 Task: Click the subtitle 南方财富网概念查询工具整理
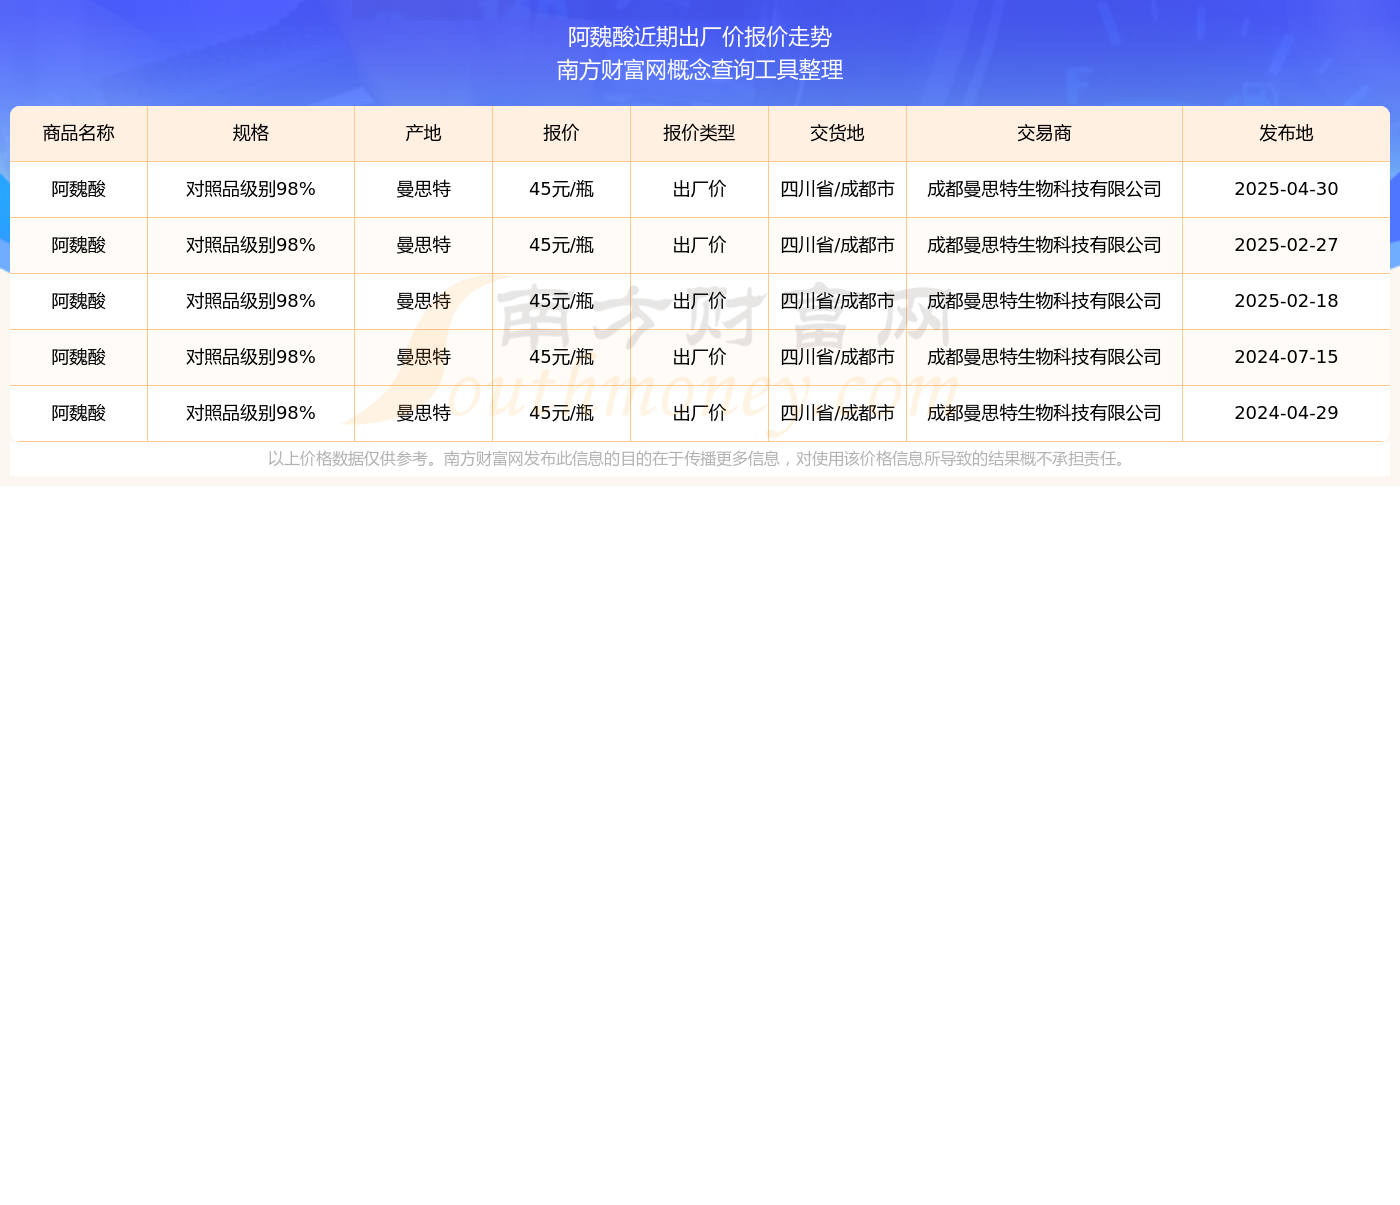click(700, 70)
